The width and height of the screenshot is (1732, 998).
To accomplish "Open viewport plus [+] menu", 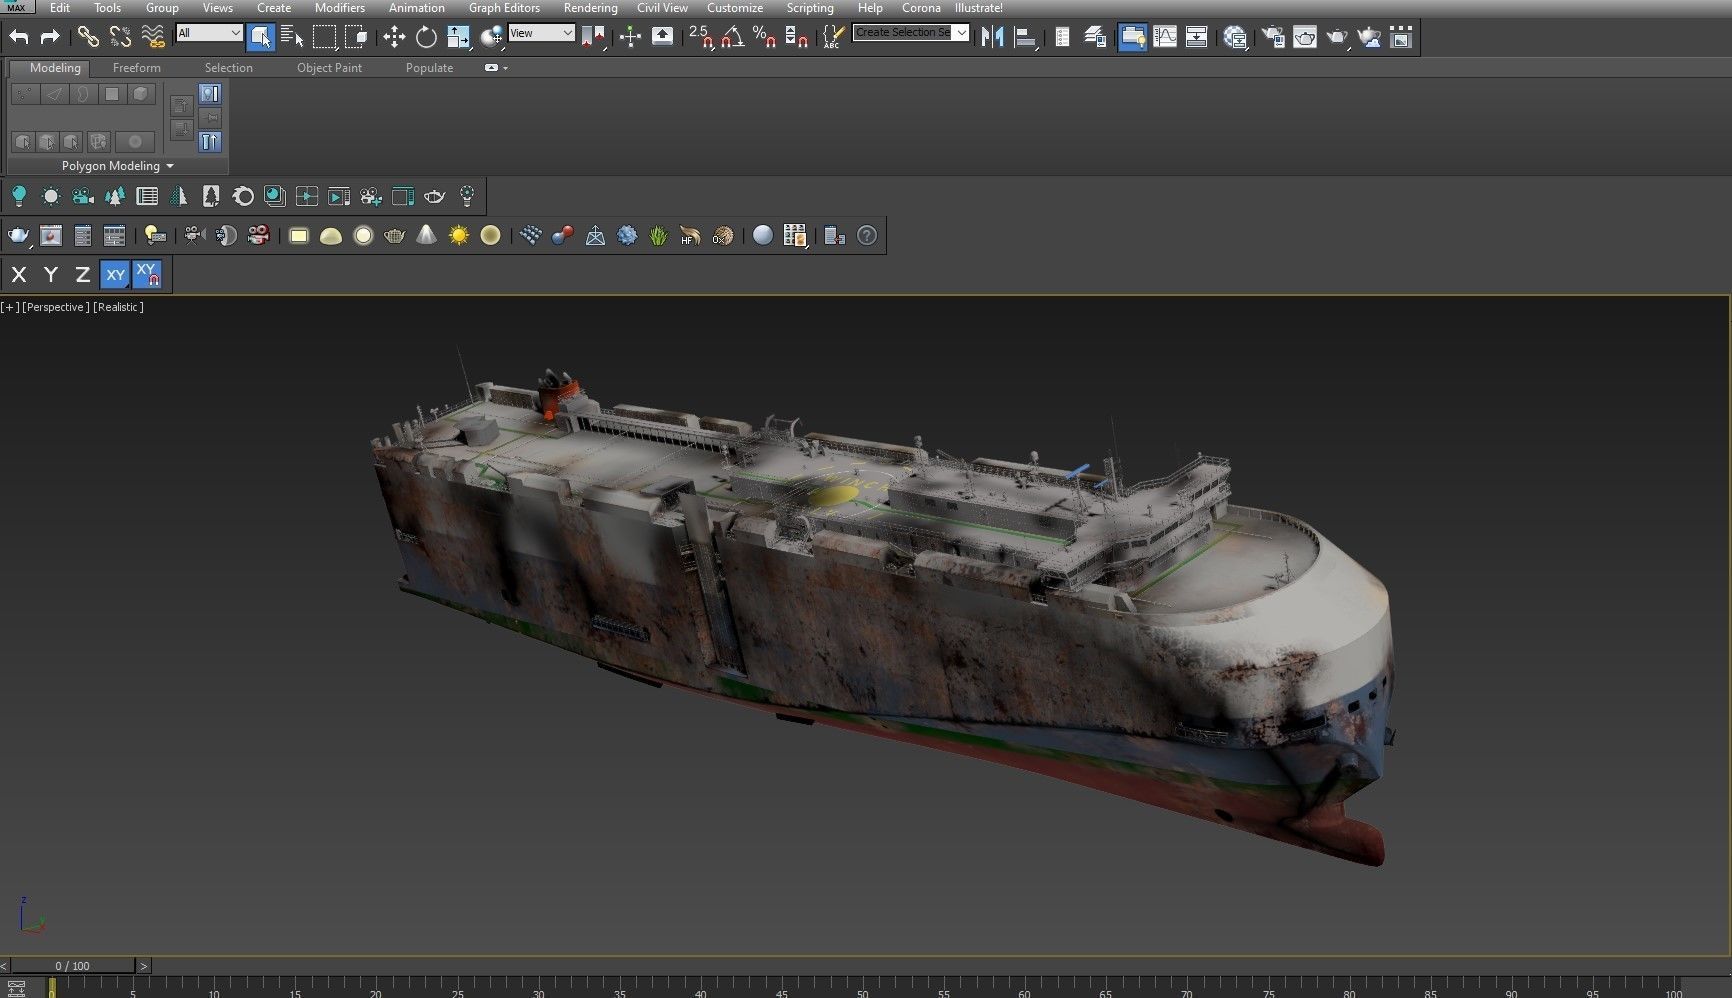I will point(10,307).
